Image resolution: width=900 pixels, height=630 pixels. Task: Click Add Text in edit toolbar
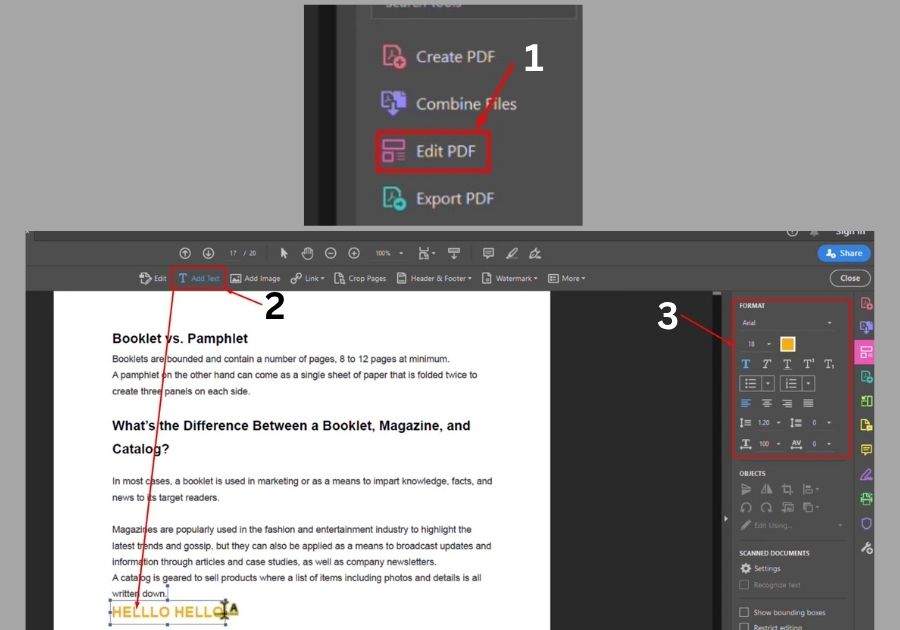(x=199, y=278)
